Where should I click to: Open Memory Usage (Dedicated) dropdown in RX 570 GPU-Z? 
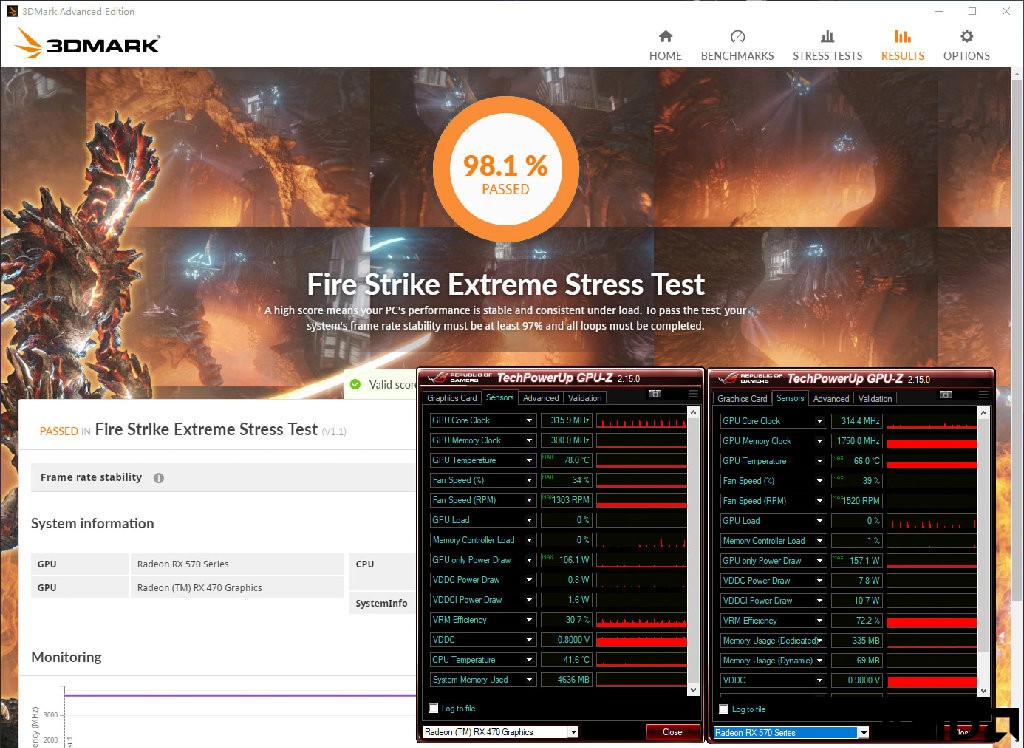point(820,641)
